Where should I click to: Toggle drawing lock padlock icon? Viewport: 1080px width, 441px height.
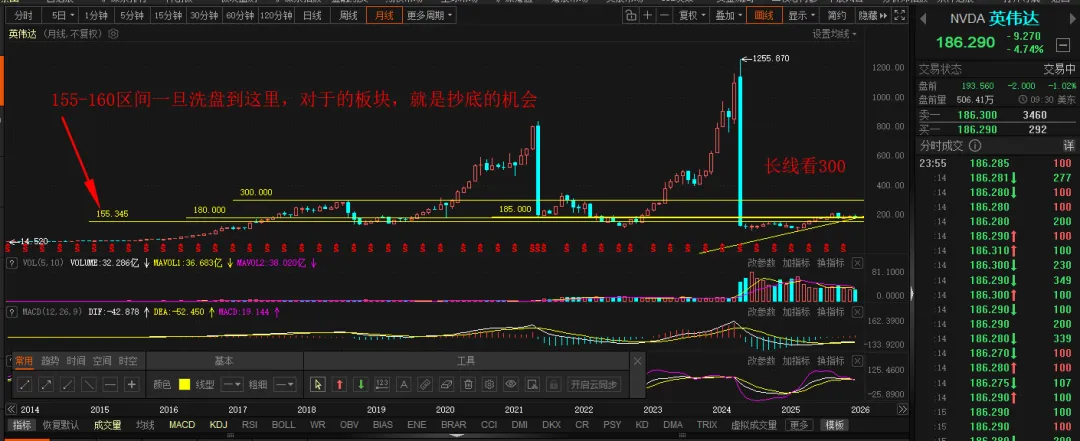(x=553, y=384)
